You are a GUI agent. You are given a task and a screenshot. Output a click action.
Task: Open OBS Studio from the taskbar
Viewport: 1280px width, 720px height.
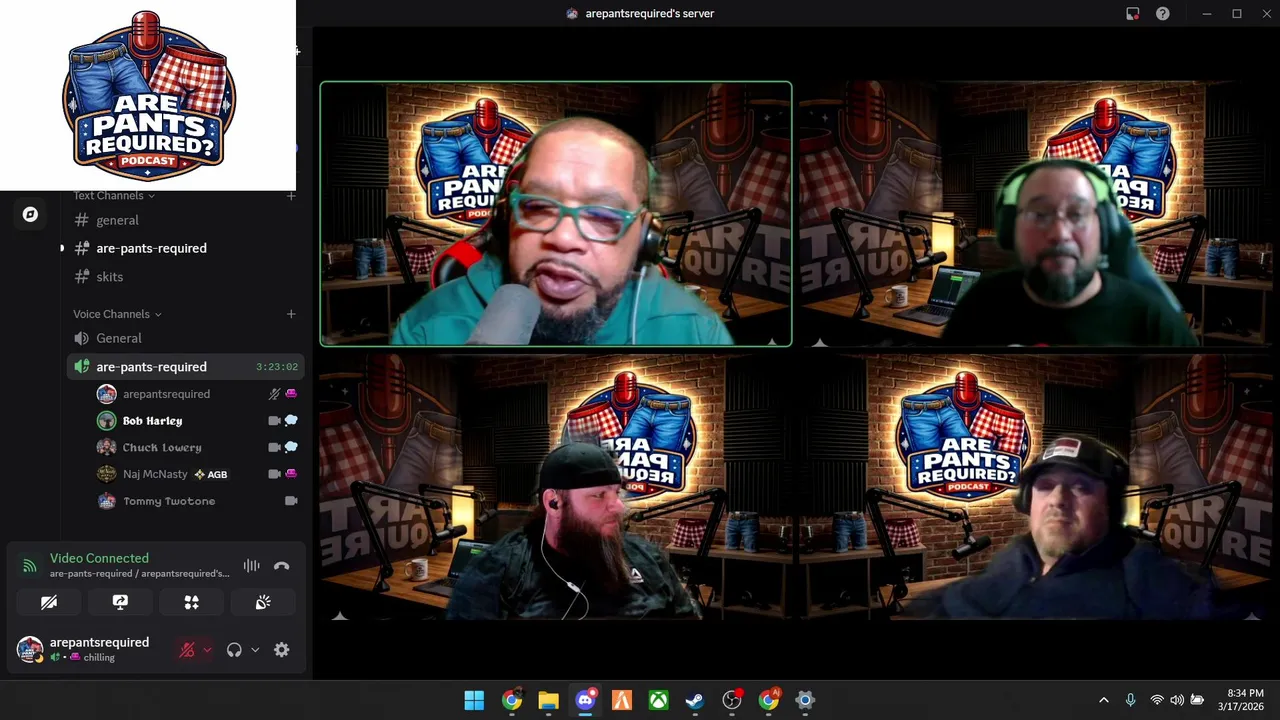tap(732, 700)
